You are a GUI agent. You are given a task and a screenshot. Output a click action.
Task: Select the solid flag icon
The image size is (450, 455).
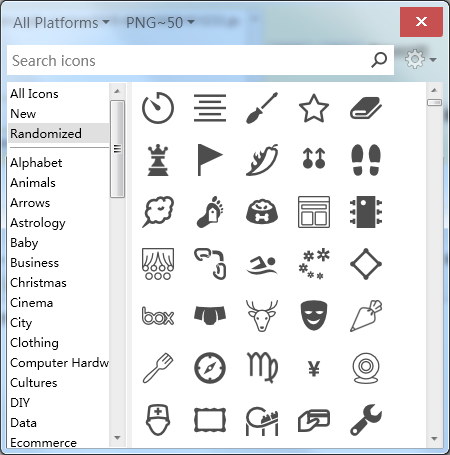tap(210, 160)
